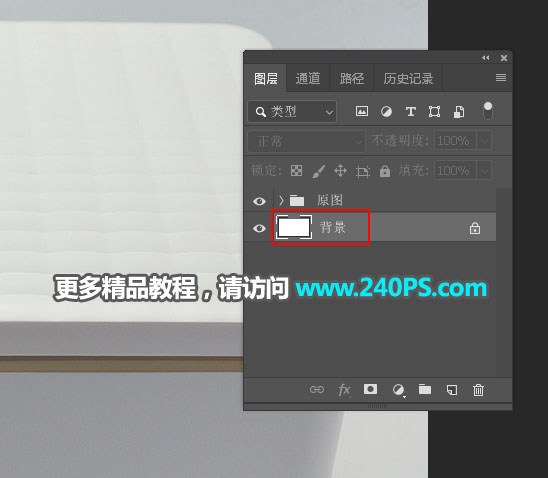This screenshot has width=548, height=478.
Task: Filter for type layers icon
Action: [411, 112]
